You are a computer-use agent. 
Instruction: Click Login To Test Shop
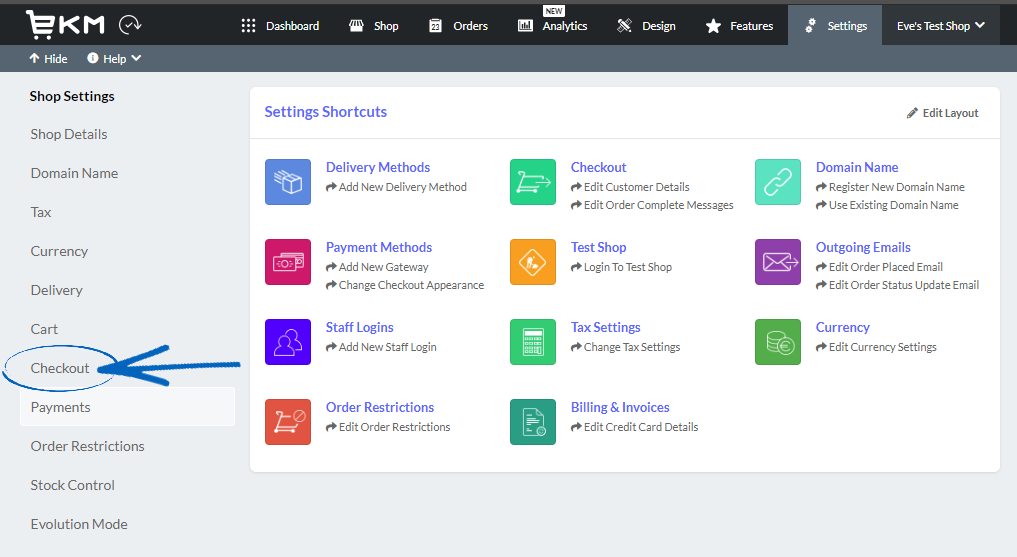coord(621,267)
